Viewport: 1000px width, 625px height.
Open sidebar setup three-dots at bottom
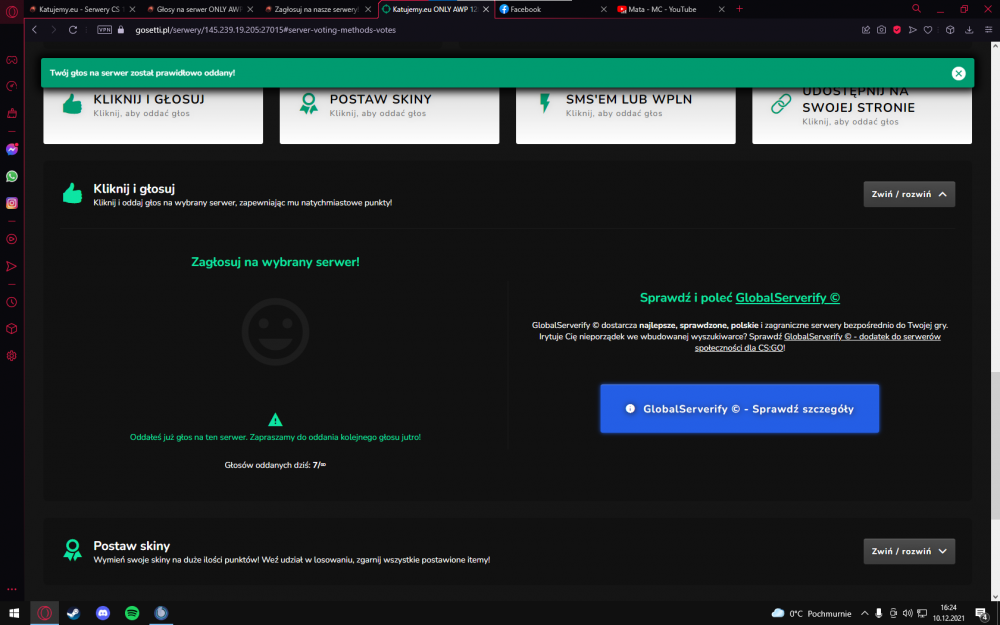pyautogui.click(x=11, y=589)
